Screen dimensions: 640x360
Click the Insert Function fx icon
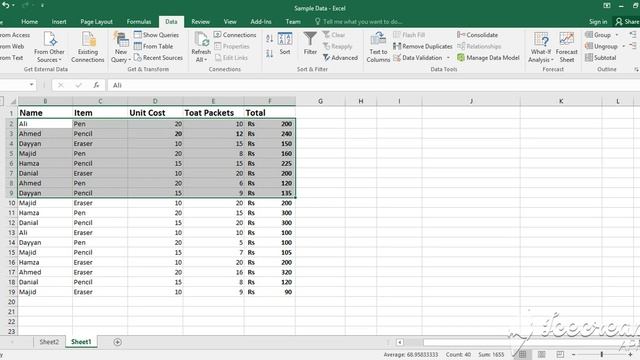(x=96, y=85)
